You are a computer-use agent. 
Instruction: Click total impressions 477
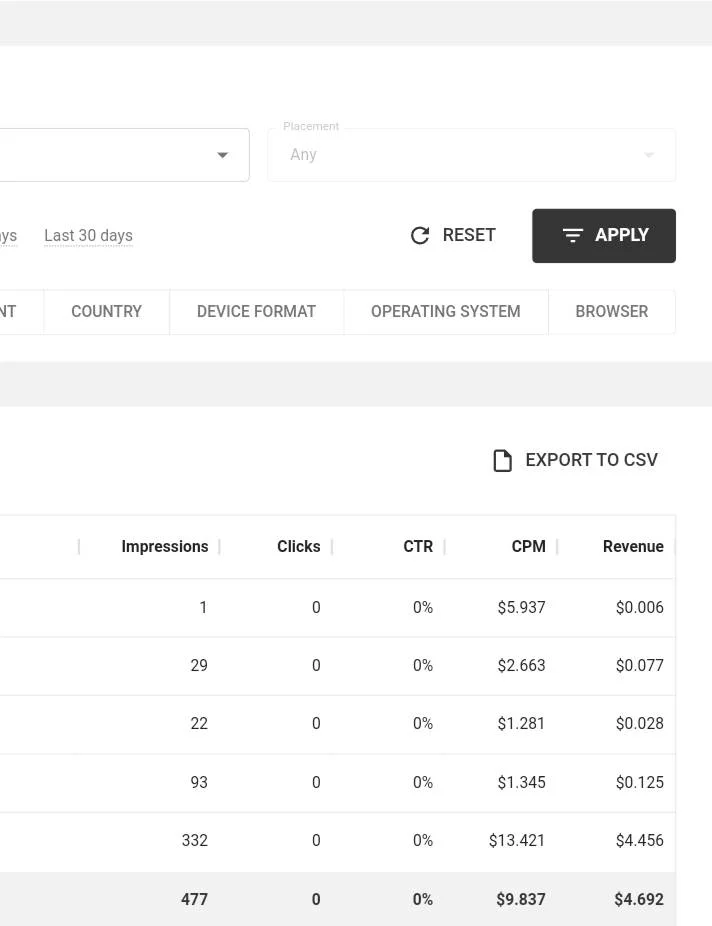(x=194, y=899)
